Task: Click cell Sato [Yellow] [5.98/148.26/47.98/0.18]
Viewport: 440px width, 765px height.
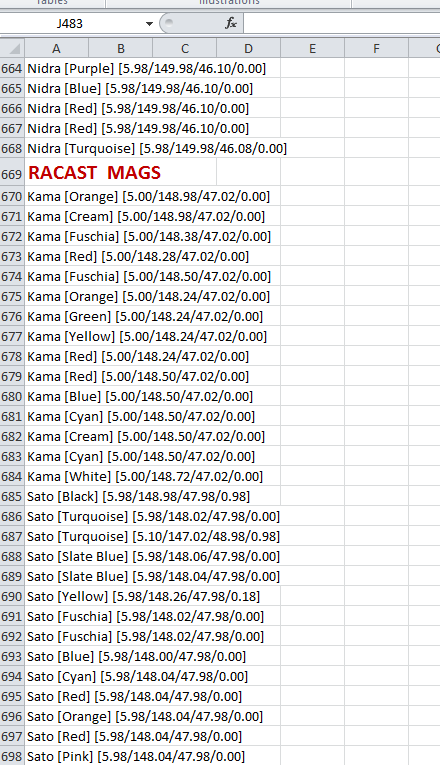Action: (x=143, y=597)
